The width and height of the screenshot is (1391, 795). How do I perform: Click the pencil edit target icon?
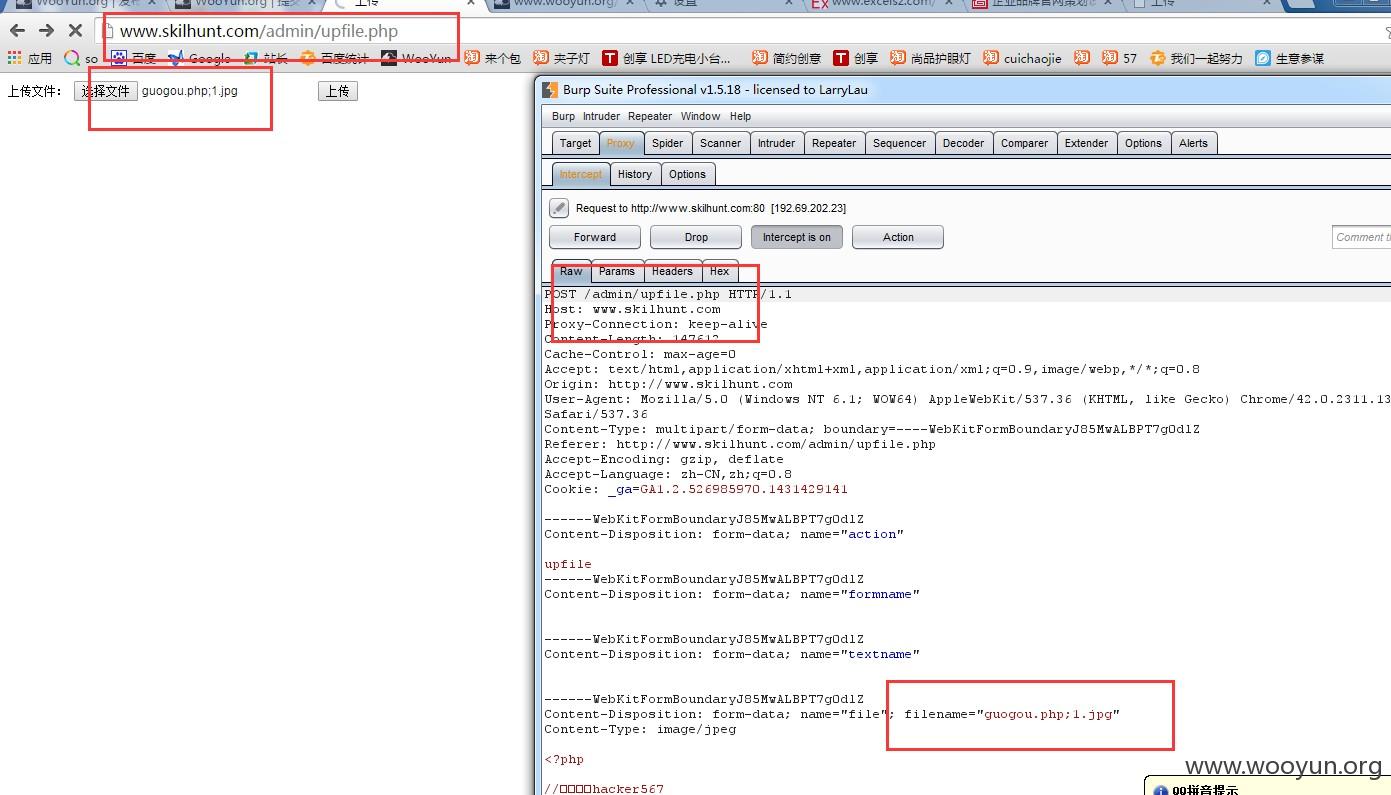(x=559, y=208)
